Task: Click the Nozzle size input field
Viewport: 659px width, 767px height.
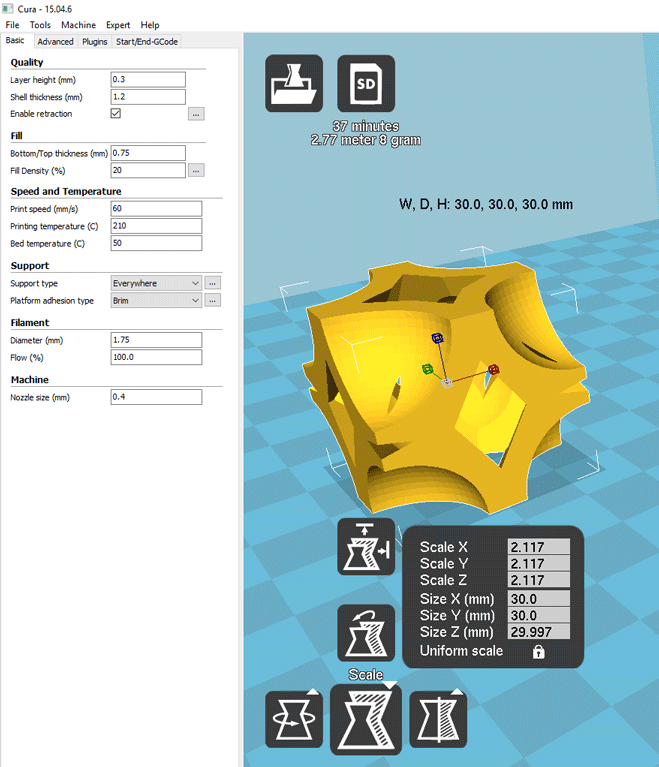Action: pyautogui.click(x=156, y=397)
